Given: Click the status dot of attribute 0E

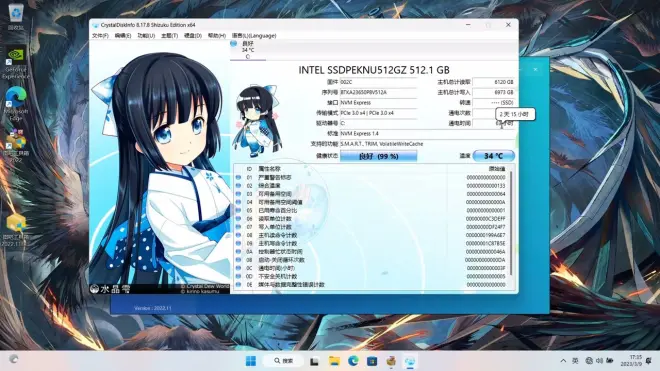Looking at the screenshot, I should click(x=238, y=285).
